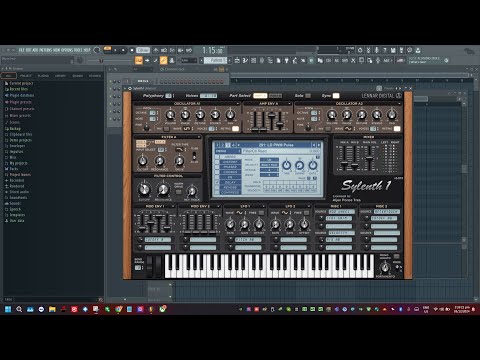Toggle Oscillator A1 Retrig switch
Viewport: 480px width, 360px height.
[x=235, y=129]
